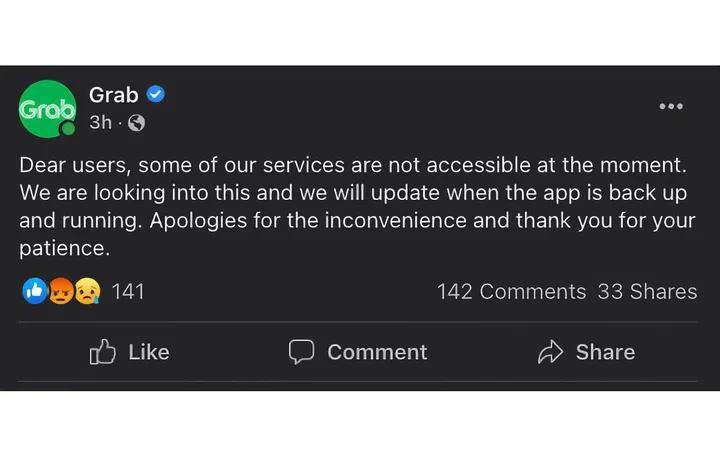Open the Grab page name link
Screen dimensions: 720x456
pyautogui.click(x=113, y=95)
